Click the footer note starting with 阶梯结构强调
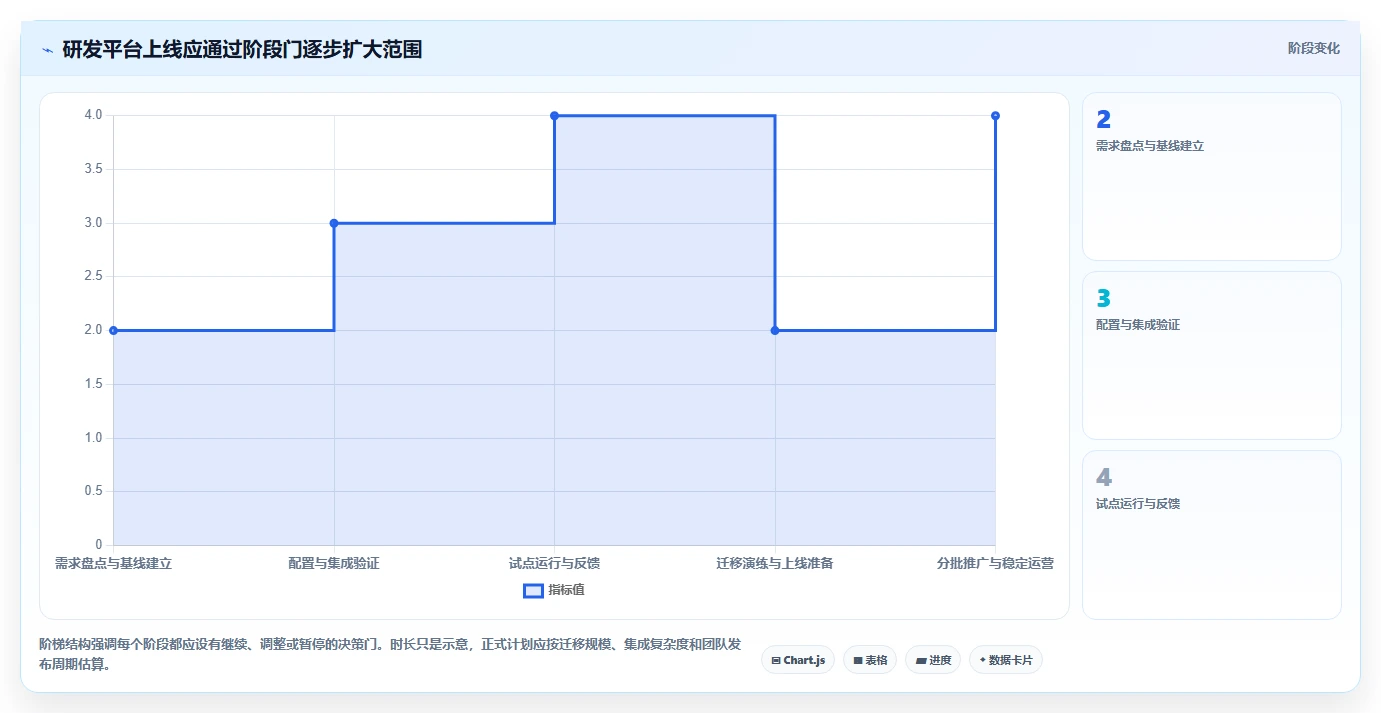1381x713 pixels. [x=390, y=654]
